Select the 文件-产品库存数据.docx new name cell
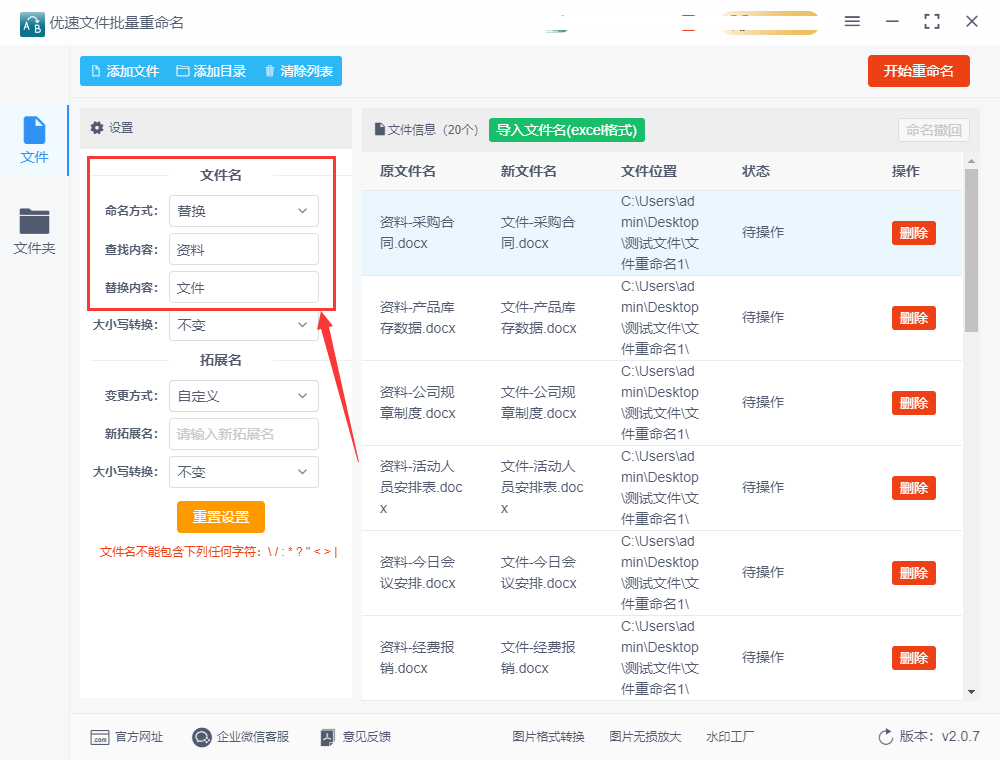 coord(538,318)
